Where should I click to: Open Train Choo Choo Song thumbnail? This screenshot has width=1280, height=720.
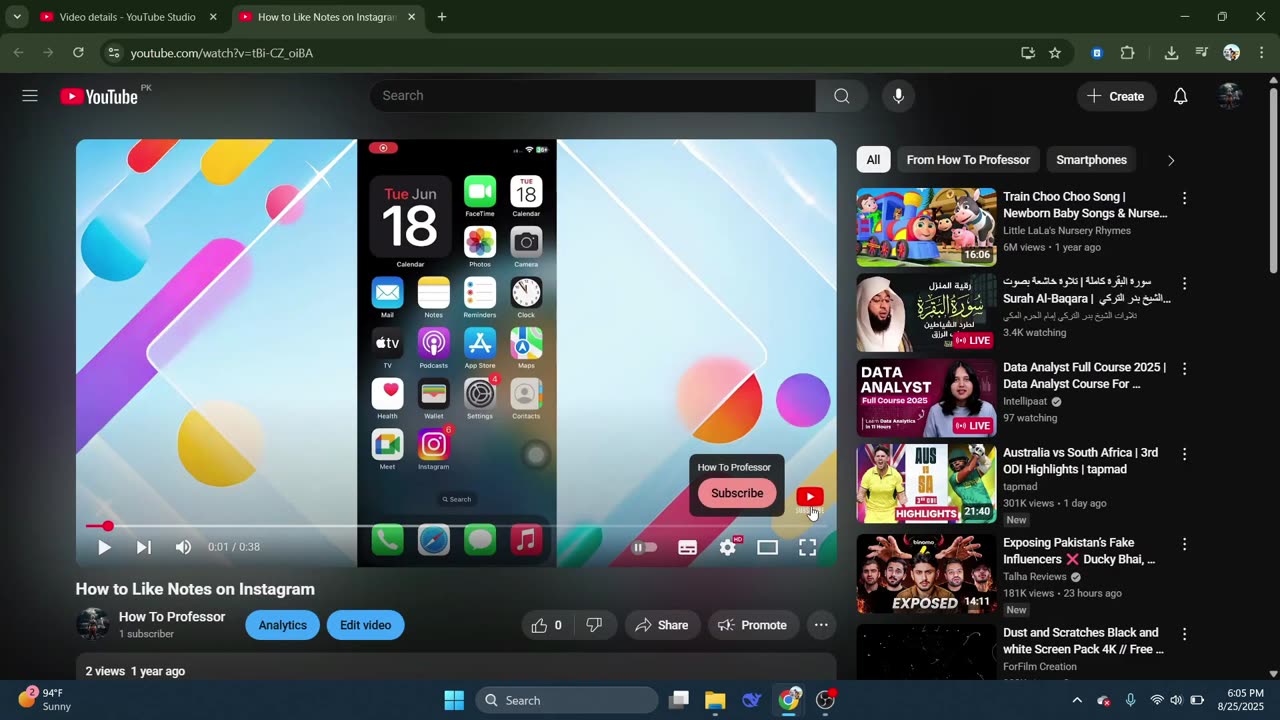927,227
